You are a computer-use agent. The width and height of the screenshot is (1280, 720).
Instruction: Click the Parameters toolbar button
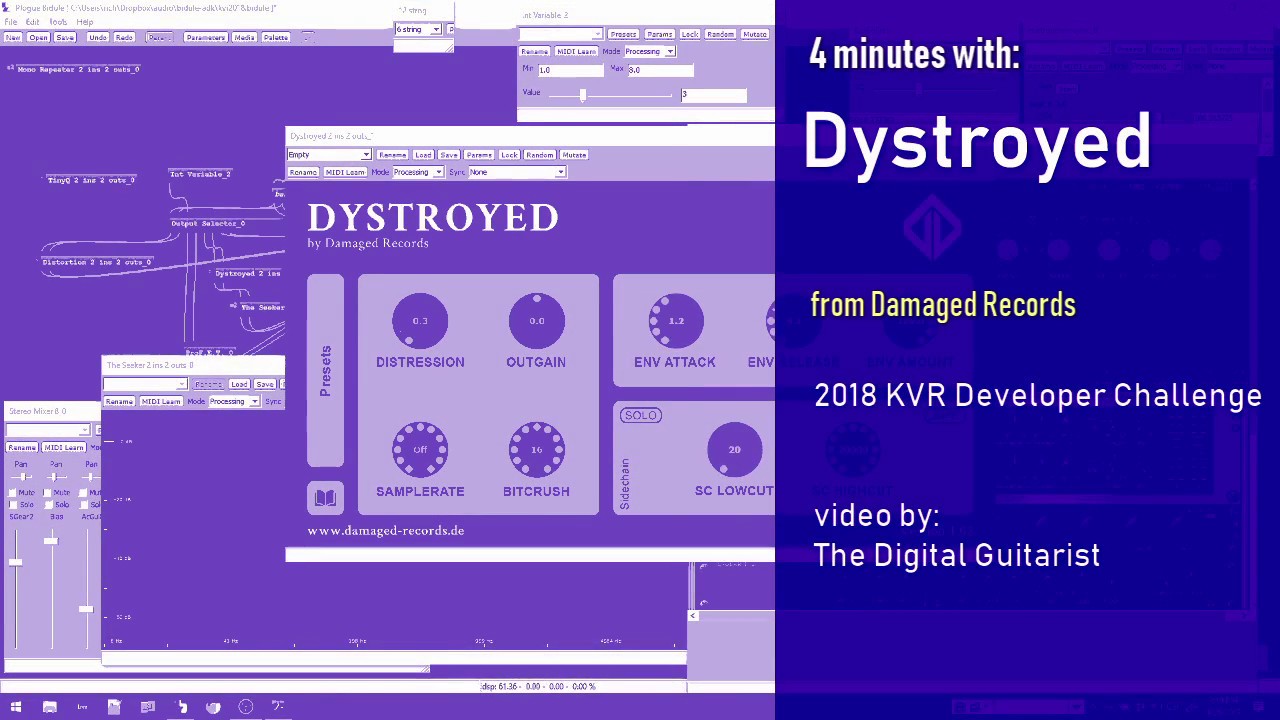coord(205,37)
